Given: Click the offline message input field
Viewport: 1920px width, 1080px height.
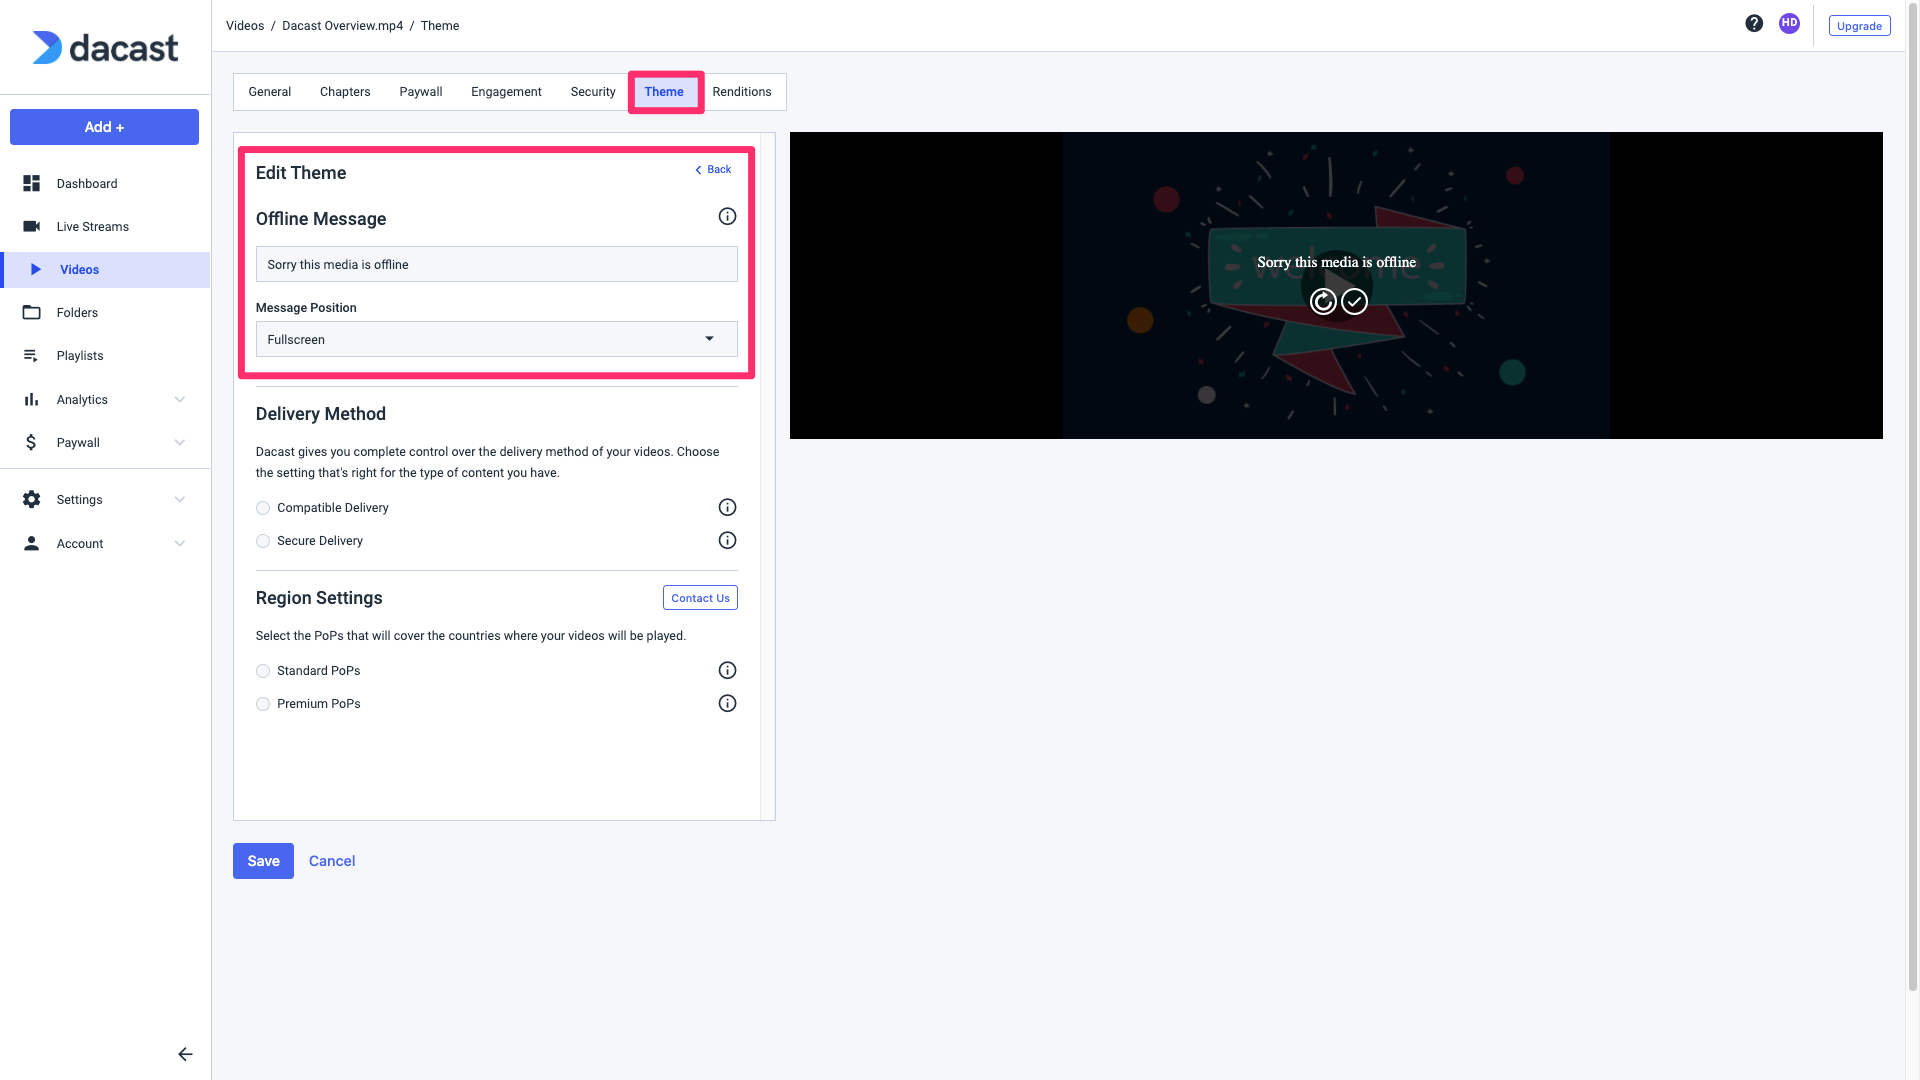Looking at the screenshot, I should point(496,264).
